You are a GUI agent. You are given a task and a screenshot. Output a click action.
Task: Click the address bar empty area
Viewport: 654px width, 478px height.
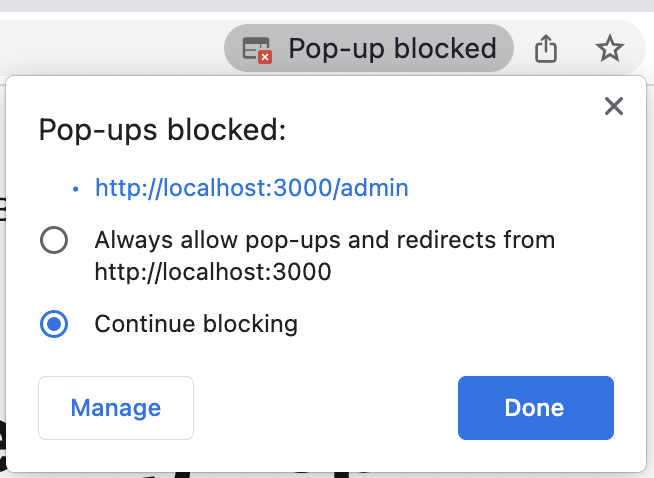coord(113,48)
